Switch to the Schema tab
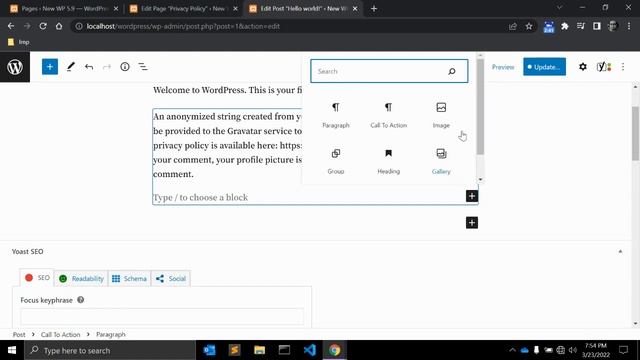This screenshot has width=640, height=360. [129, 279]
